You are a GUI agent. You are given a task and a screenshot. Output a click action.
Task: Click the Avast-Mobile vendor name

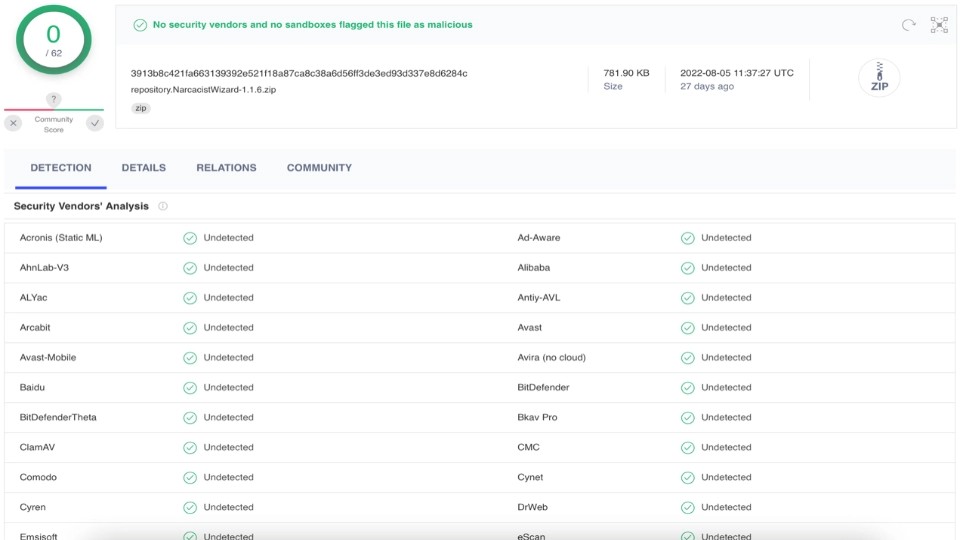point(48,358)
